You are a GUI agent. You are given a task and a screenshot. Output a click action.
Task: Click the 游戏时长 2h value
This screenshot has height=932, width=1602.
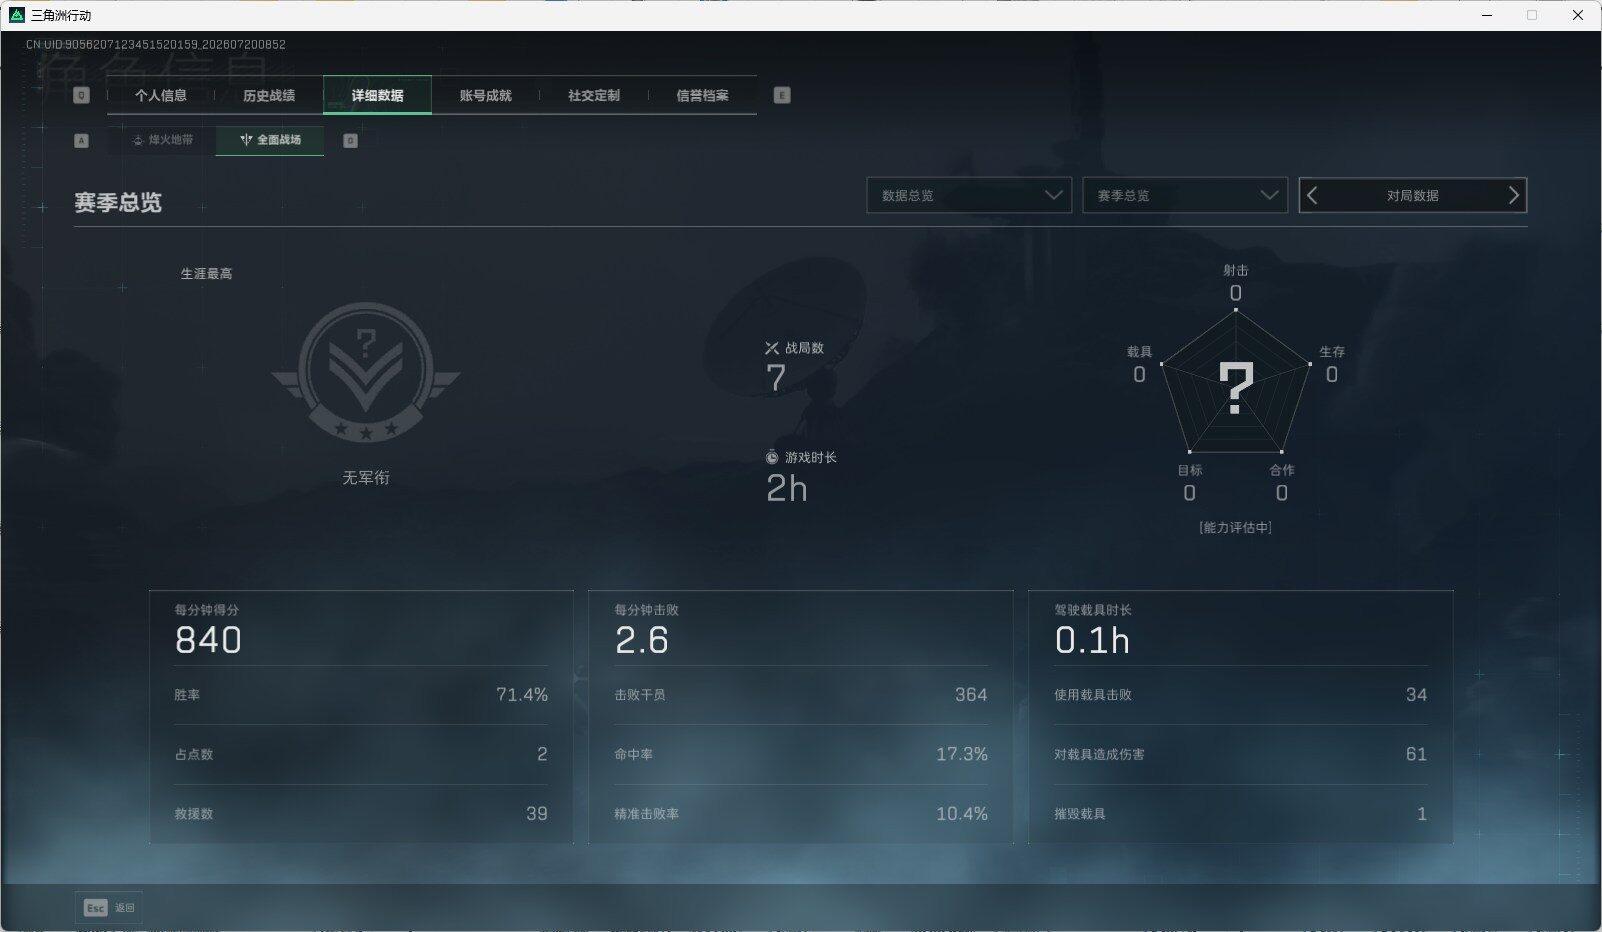pos(787,489)
